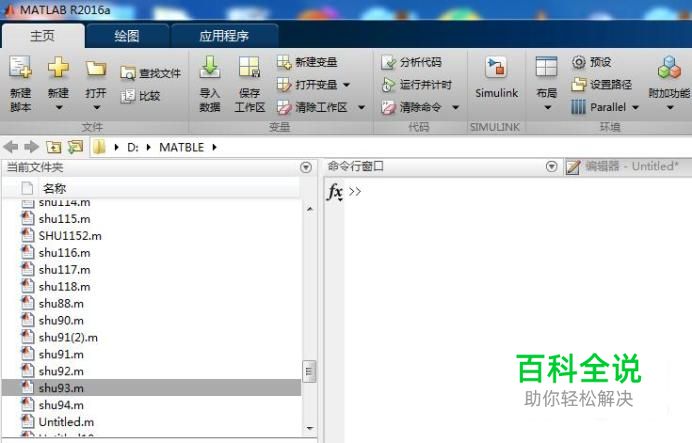The image size is (692, 443).
Task: Click New Variable (新建变量) icon
Action: (x=284, y=62)
